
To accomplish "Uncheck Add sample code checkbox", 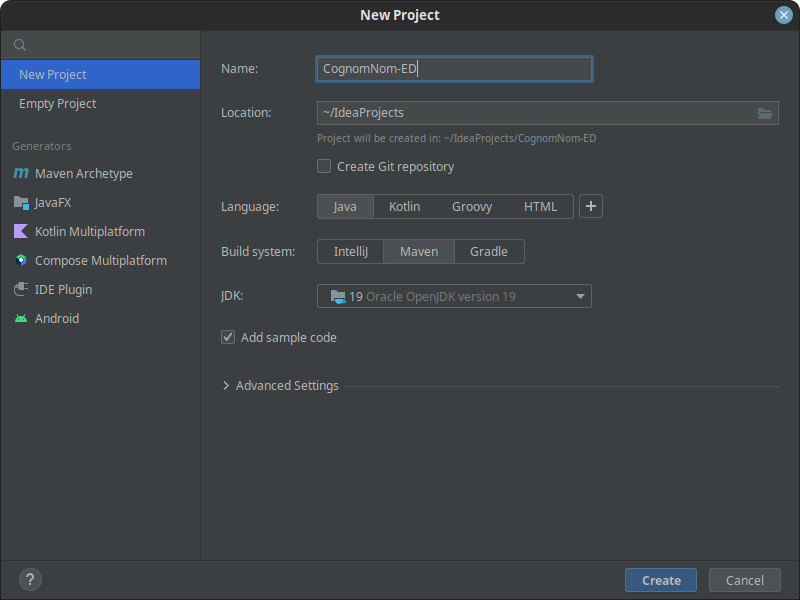I will (x=228, y=337).
